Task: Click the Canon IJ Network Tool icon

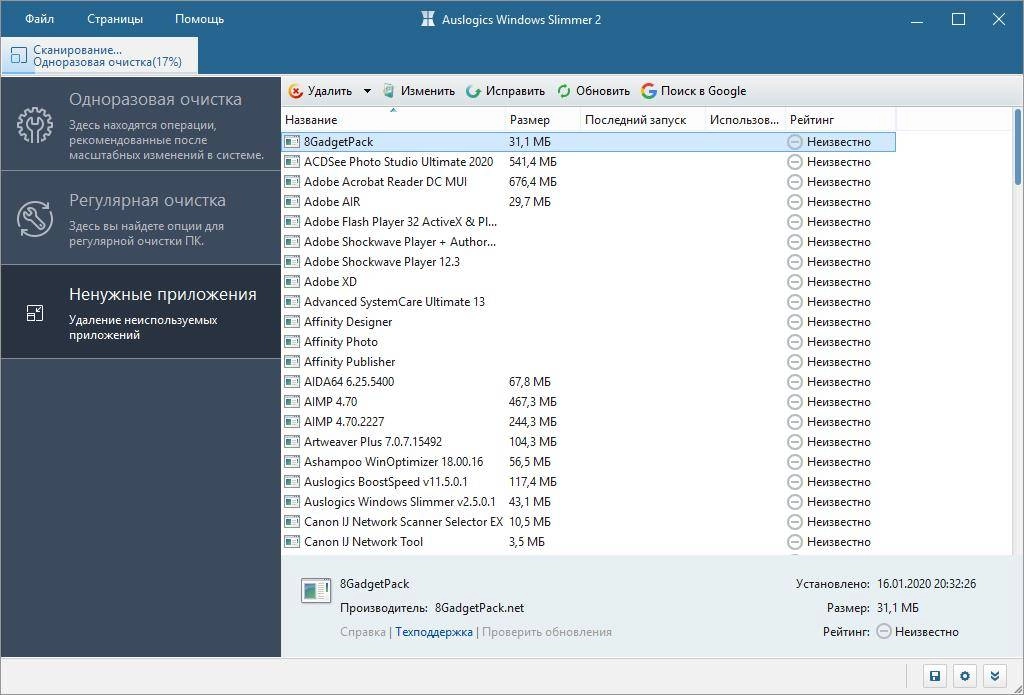Action: click(x=292, y=542)
